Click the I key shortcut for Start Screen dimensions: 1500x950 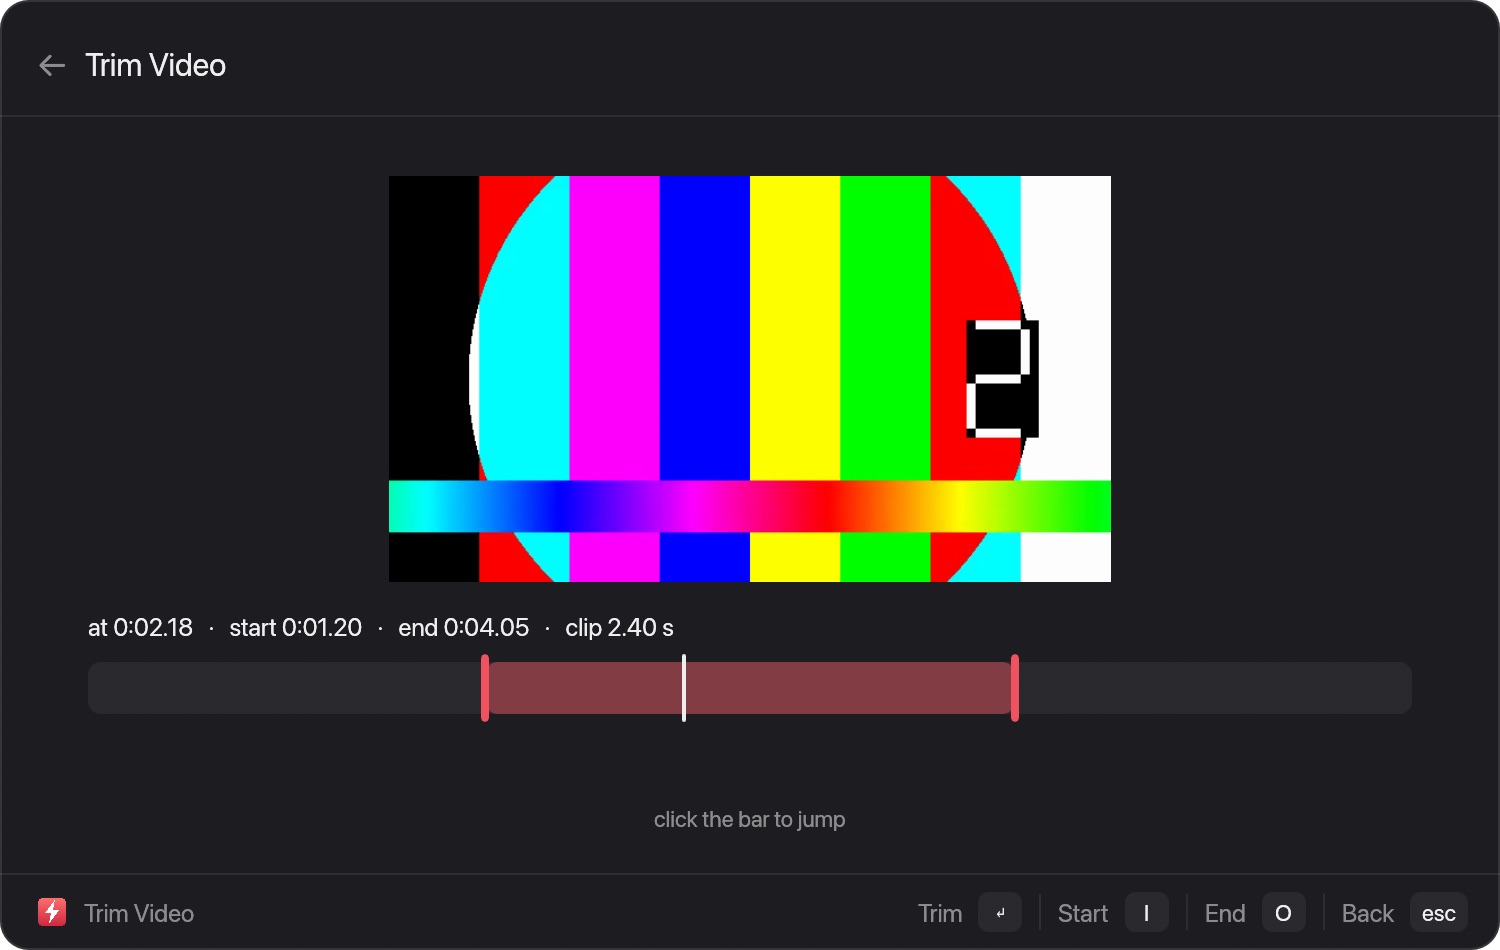pyautogui.click(x=1146, y=912)
